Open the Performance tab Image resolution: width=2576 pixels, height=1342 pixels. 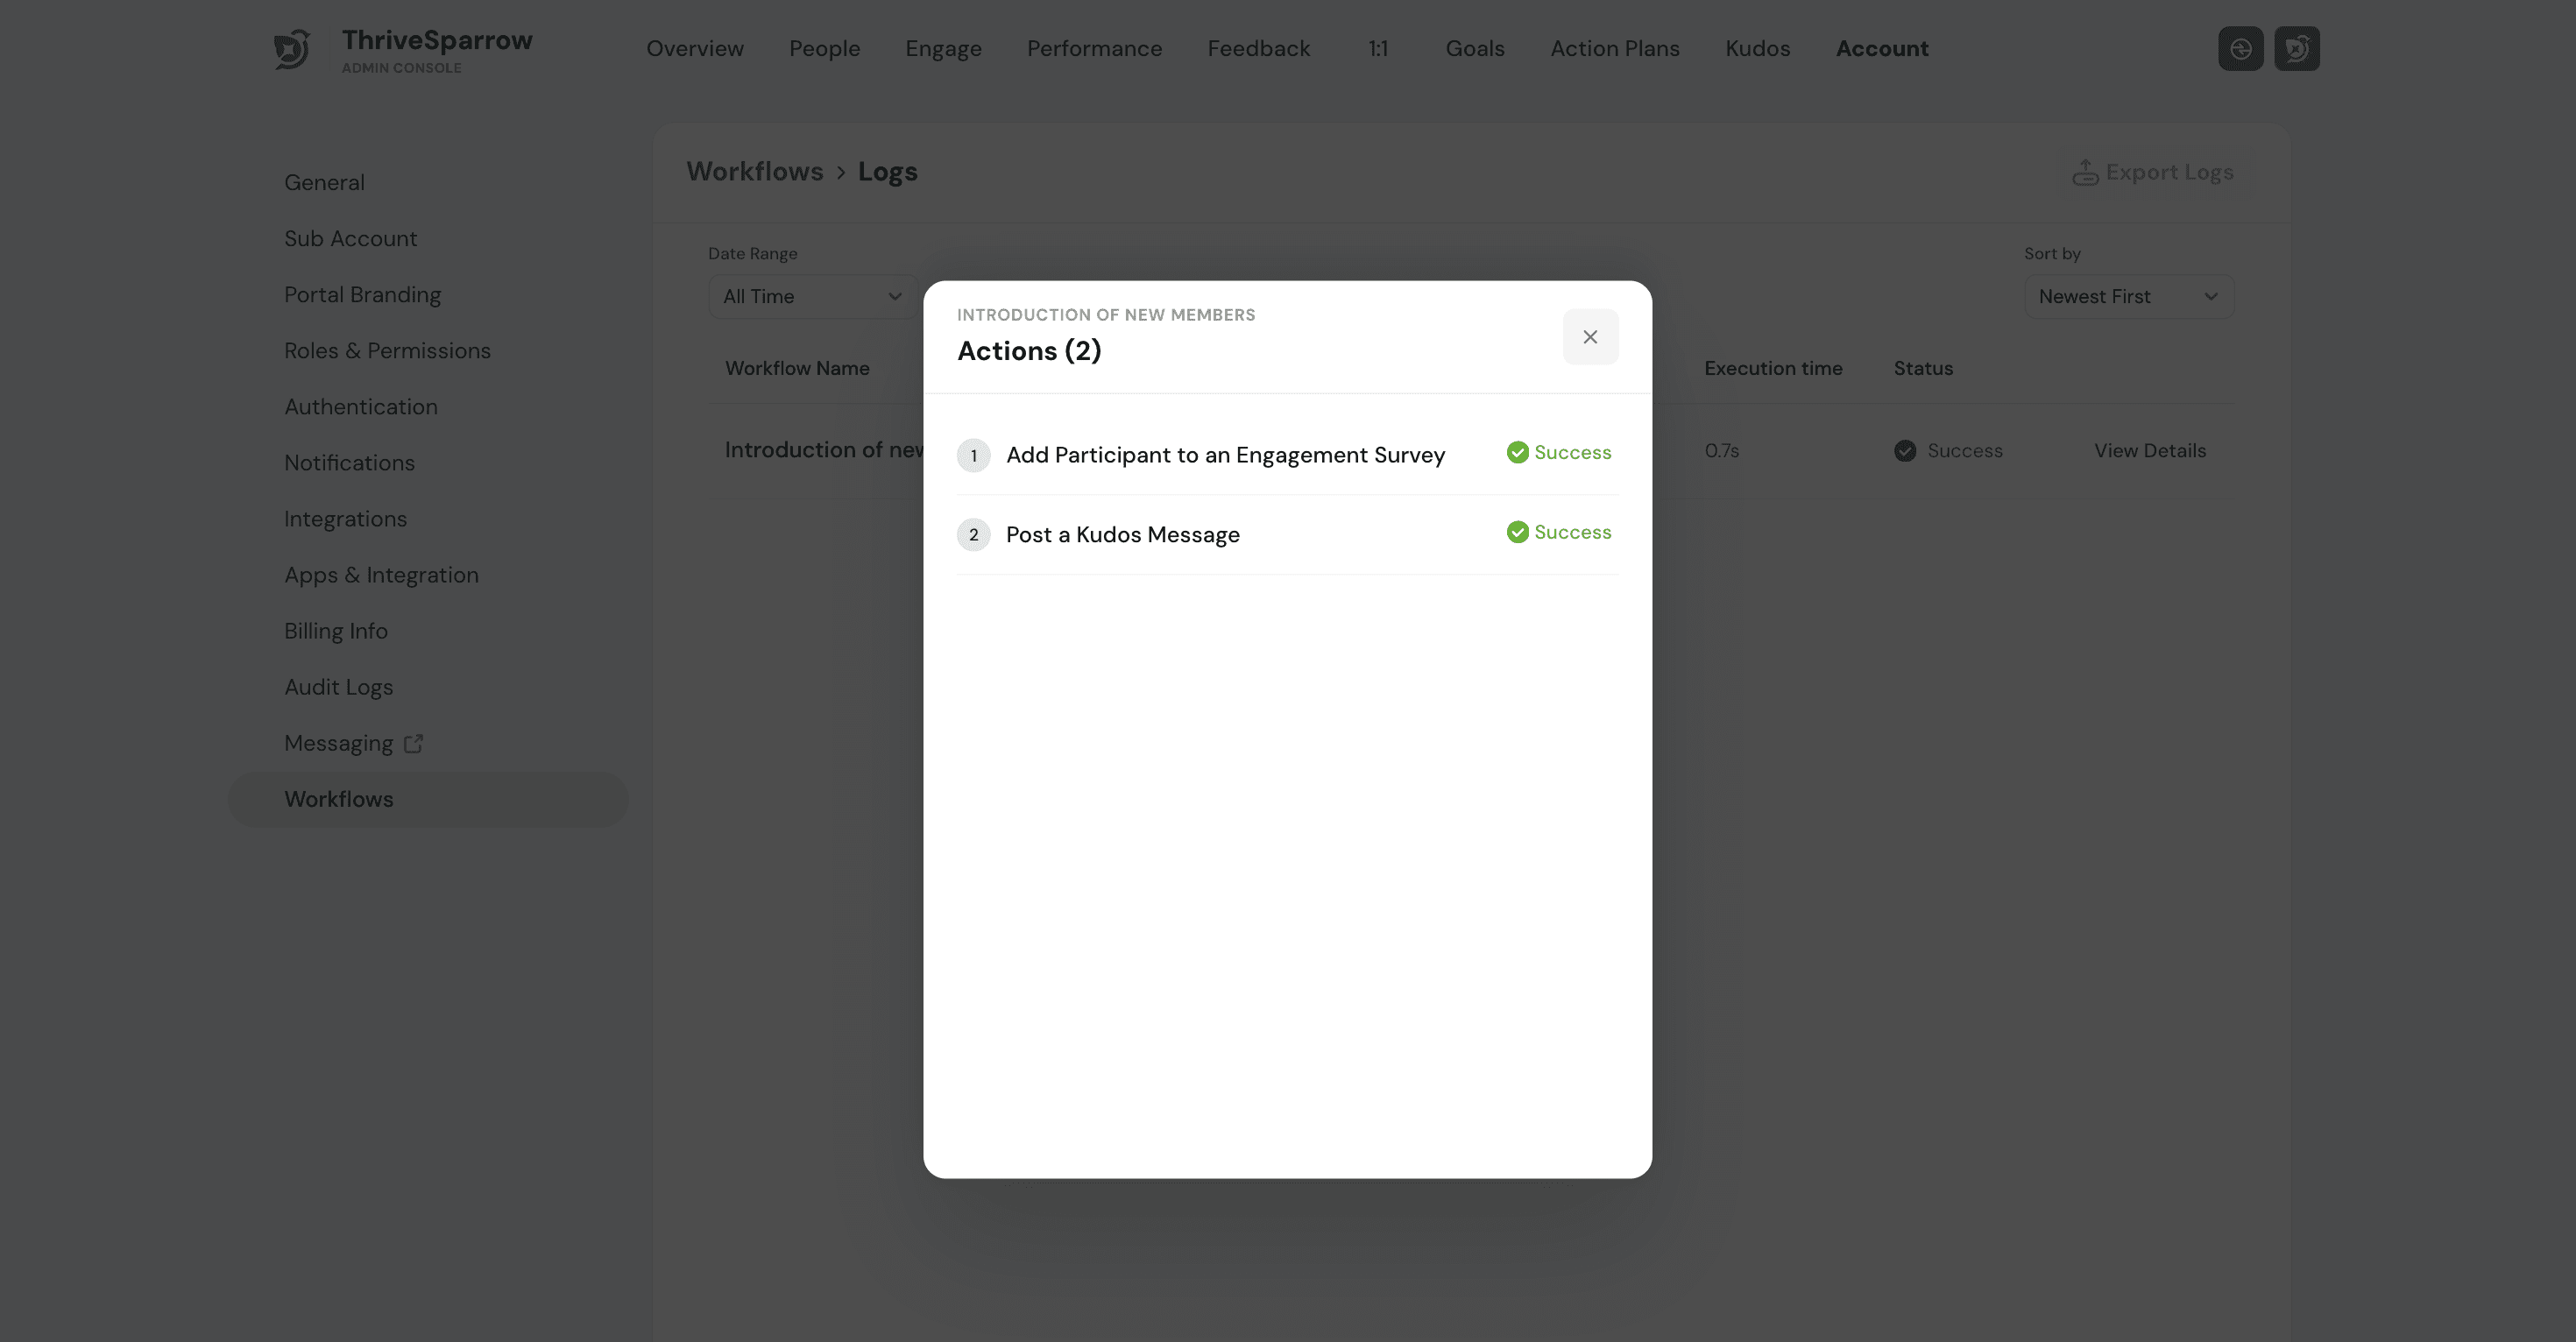click(x=1094, y=48)
